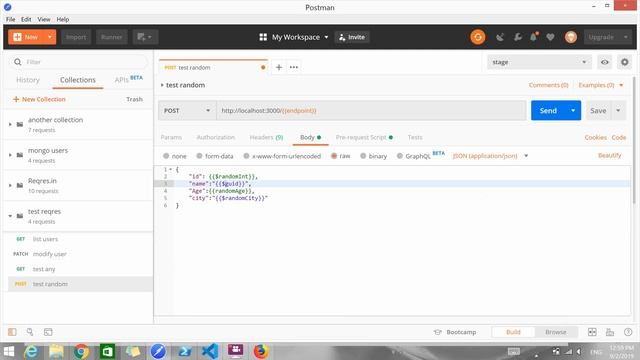Open the Authorization request tab
This screenshot has height=360, width=640.
216,138
